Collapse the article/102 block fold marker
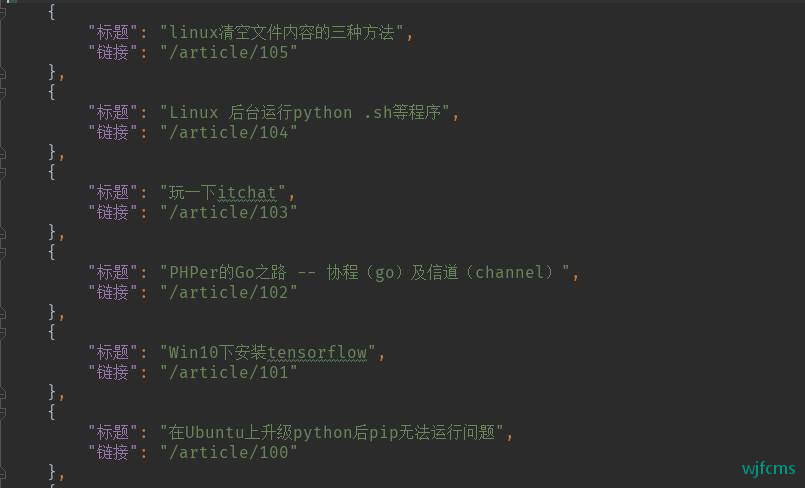 (2, 252)
